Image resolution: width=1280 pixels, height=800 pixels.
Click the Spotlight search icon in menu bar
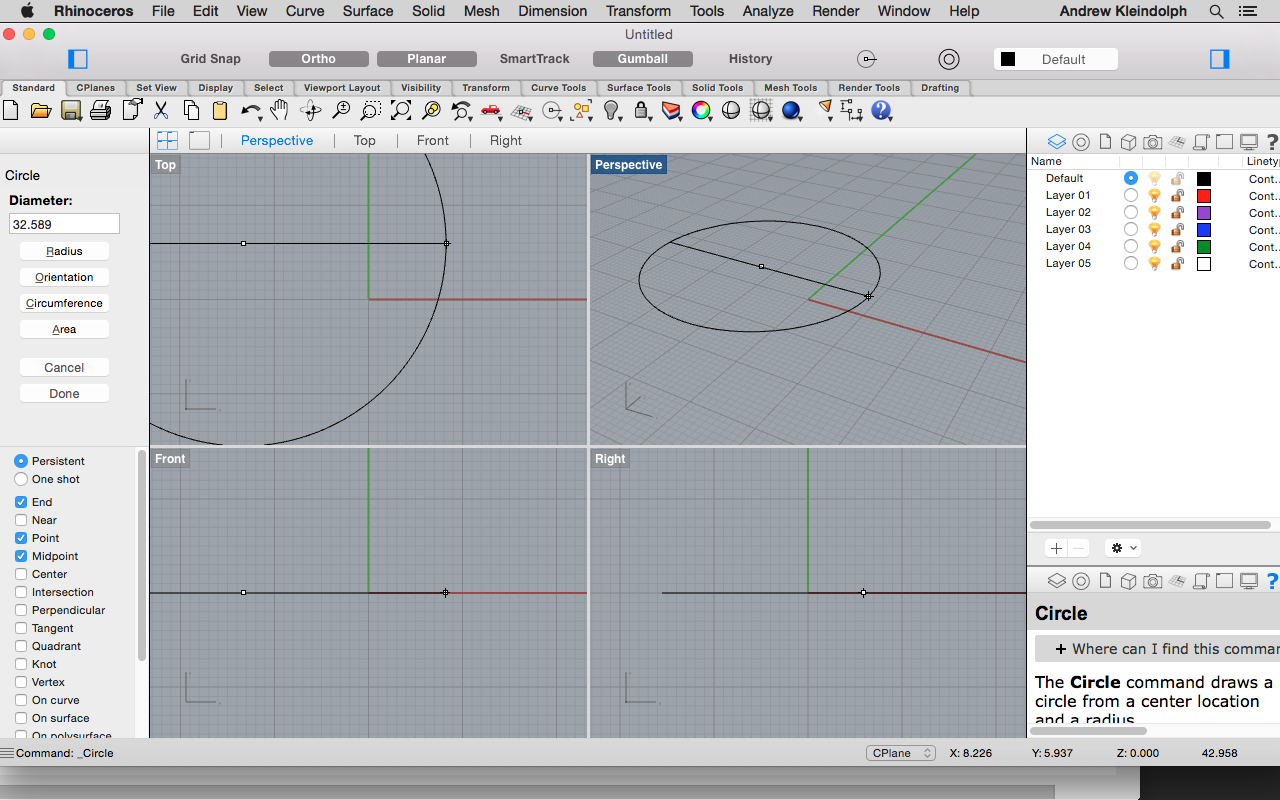(1217, 11)
